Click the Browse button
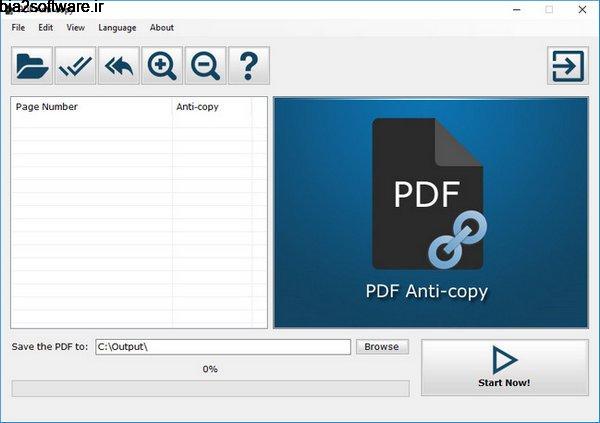Image resolution: width=600 pixels, height=423 pixels. tap(382, 347)
